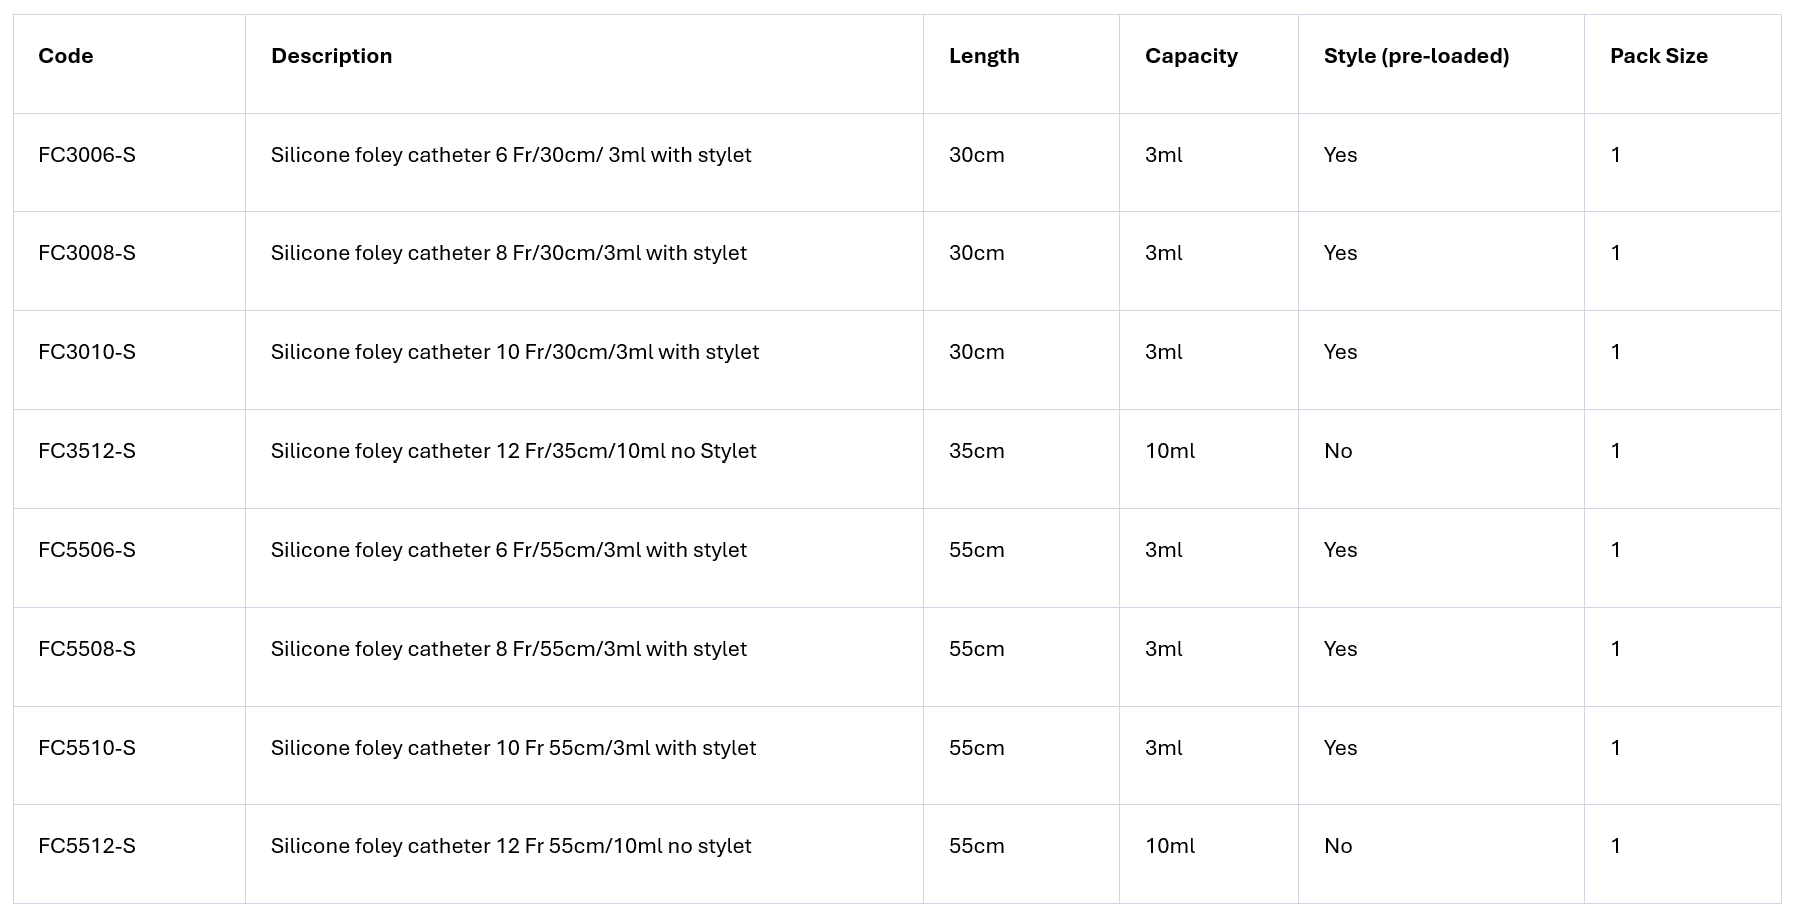Click the Description column header
Image resolution: width=1802 pixels, height=920 pixels.
pos(331,56)
